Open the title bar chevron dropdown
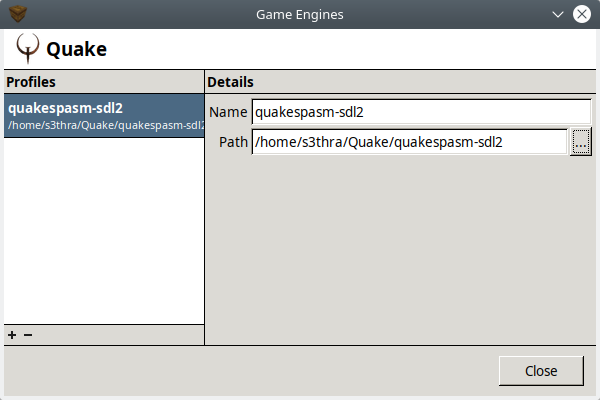Screen dimensions: 600x400 coord(558,15)
